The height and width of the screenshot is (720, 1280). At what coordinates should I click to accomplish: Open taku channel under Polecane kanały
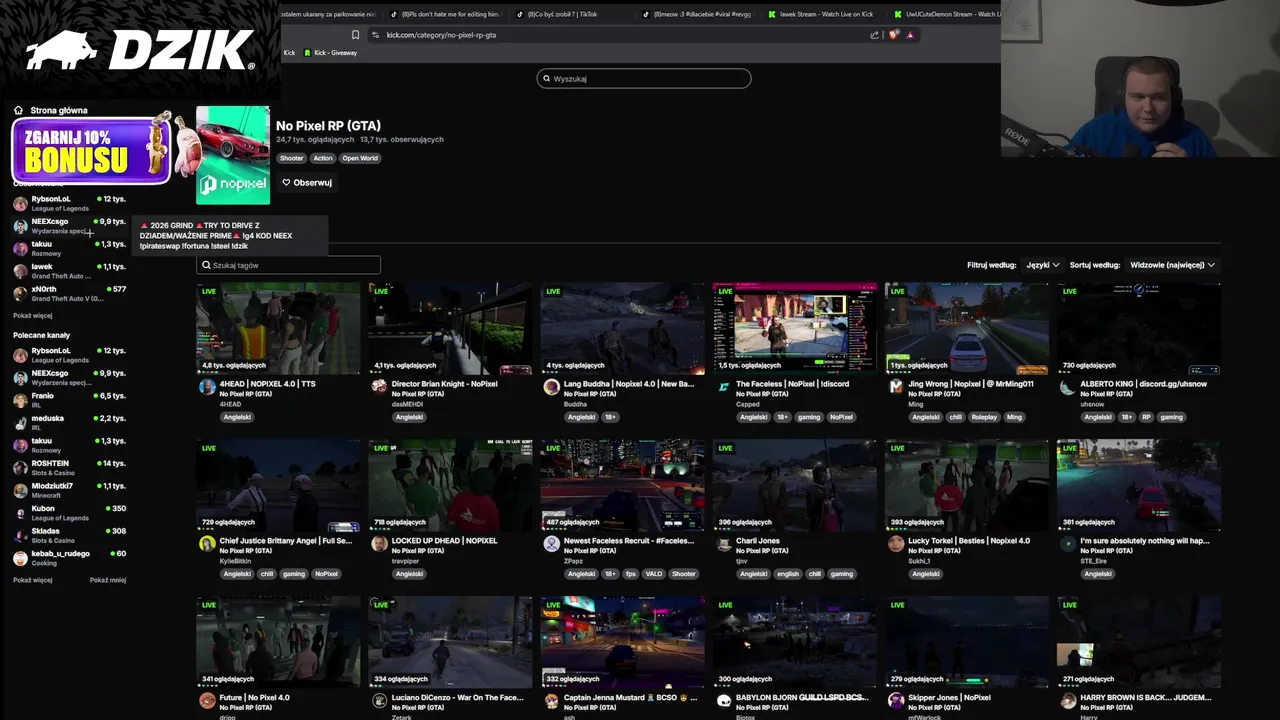tap(68, 444)
